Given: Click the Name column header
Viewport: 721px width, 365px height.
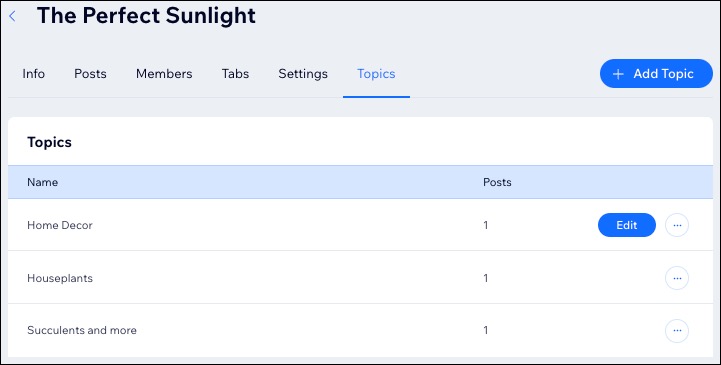Looking at the screenshot, I should click(x=42, y=182).
